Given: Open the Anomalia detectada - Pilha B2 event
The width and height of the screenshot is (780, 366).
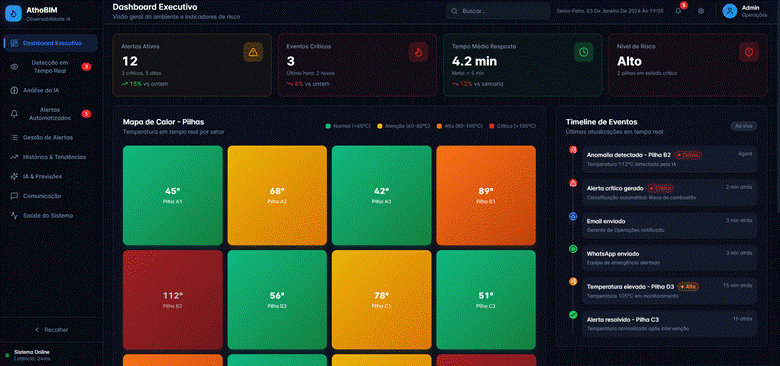Looking at the screenshot, I should pyautogui.click(x=670, y=159).
